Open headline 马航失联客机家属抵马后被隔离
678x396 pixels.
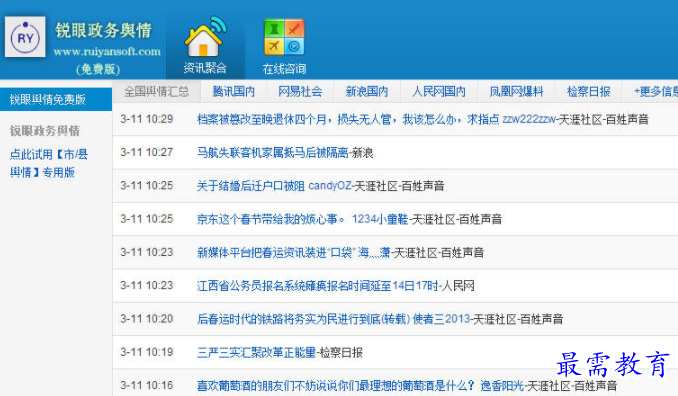coord(273,153)
